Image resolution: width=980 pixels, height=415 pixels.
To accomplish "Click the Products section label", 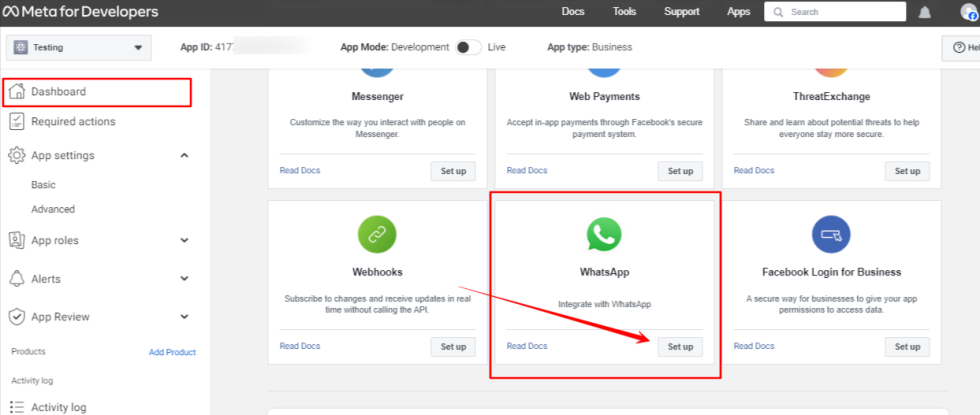I will (28, 351).
